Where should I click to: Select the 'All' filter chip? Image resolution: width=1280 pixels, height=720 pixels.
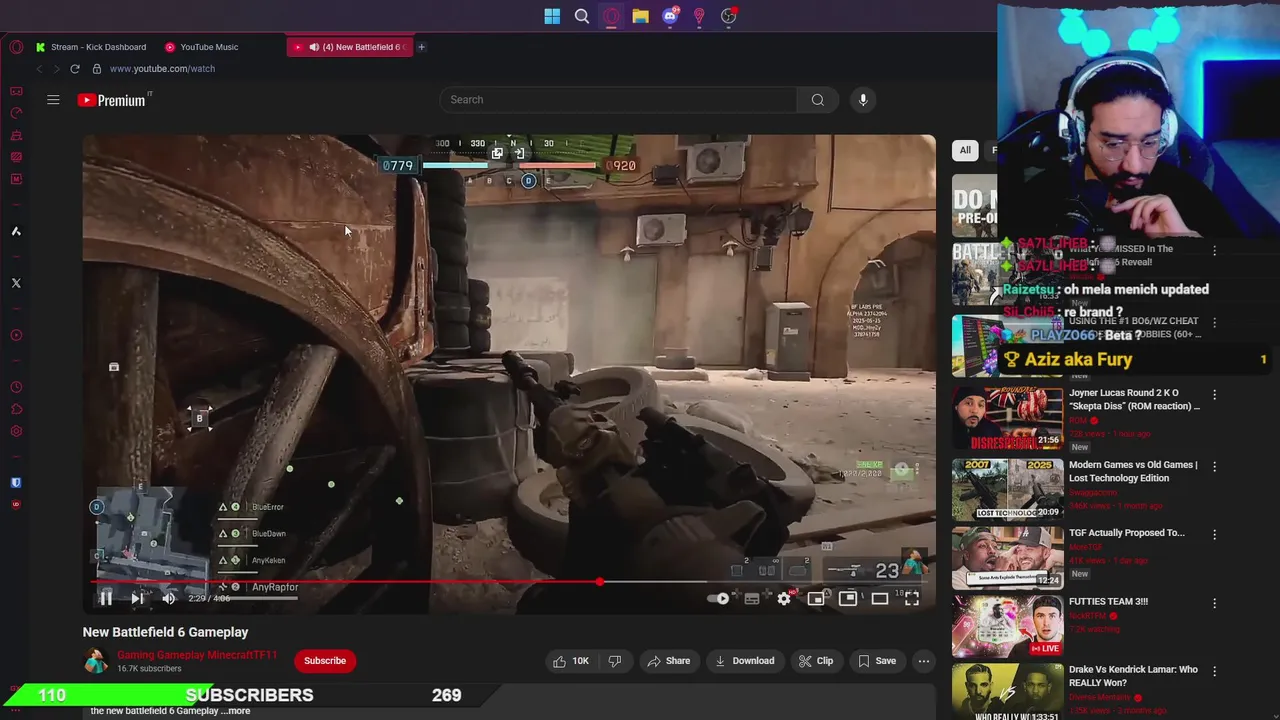point(965,150)
